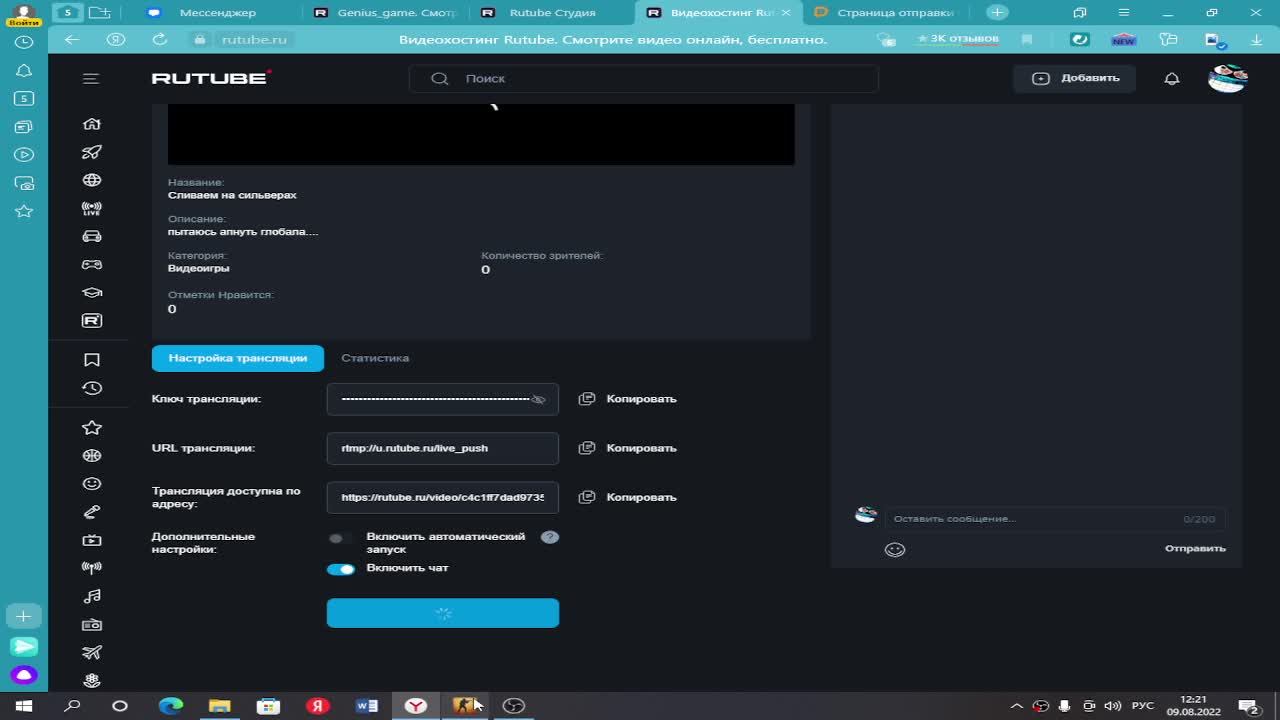Turn off the 'Включить чат' toggle
Image resolution: width=1280 pixels, height=720 pixels.
click(x=341, y=569)
